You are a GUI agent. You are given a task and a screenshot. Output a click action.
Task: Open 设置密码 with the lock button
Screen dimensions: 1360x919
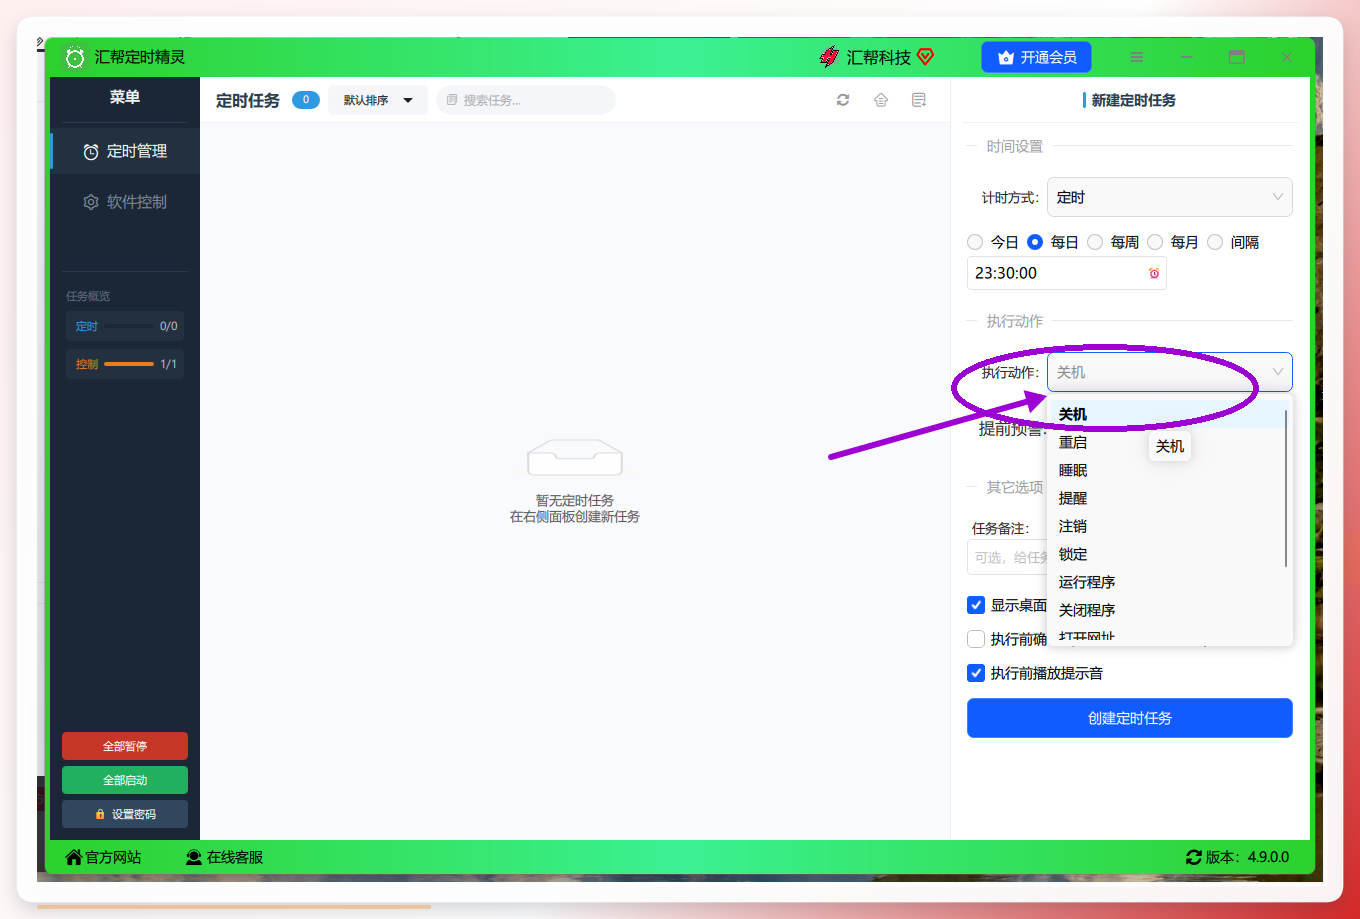coord(125,814)
